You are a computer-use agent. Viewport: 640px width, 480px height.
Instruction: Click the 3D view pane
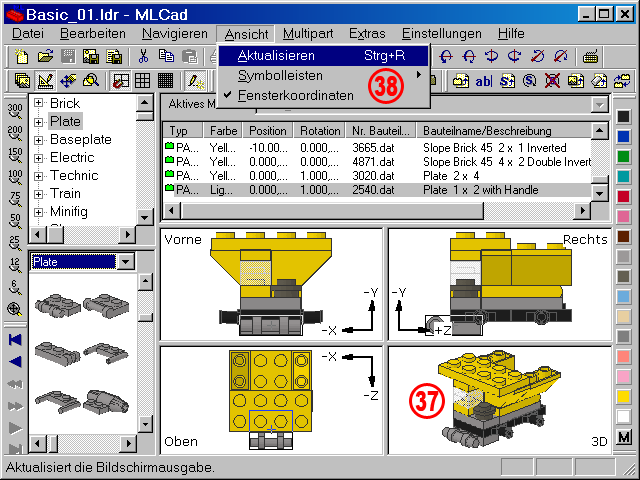[500, 400]
